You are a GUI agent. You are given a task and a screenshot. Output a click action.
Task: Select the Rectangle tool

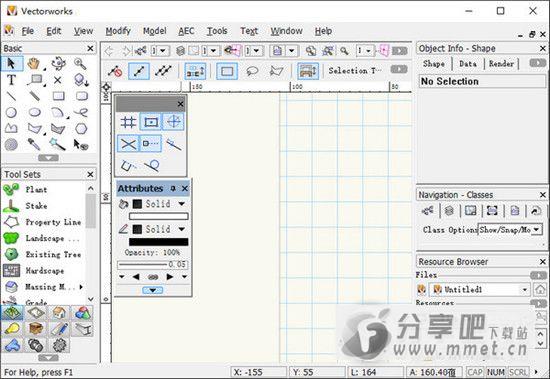(58, 96)
